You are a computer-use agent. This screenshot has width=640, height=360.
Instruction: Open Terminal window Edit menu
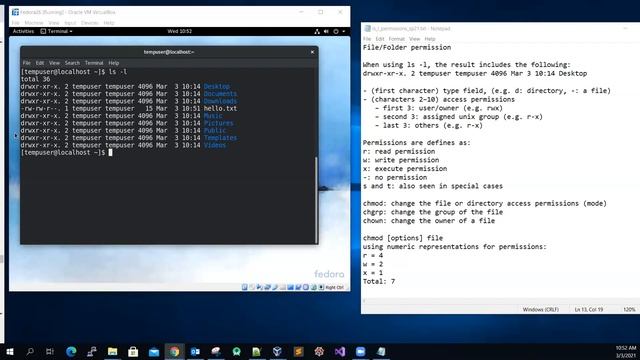(40, 63)
